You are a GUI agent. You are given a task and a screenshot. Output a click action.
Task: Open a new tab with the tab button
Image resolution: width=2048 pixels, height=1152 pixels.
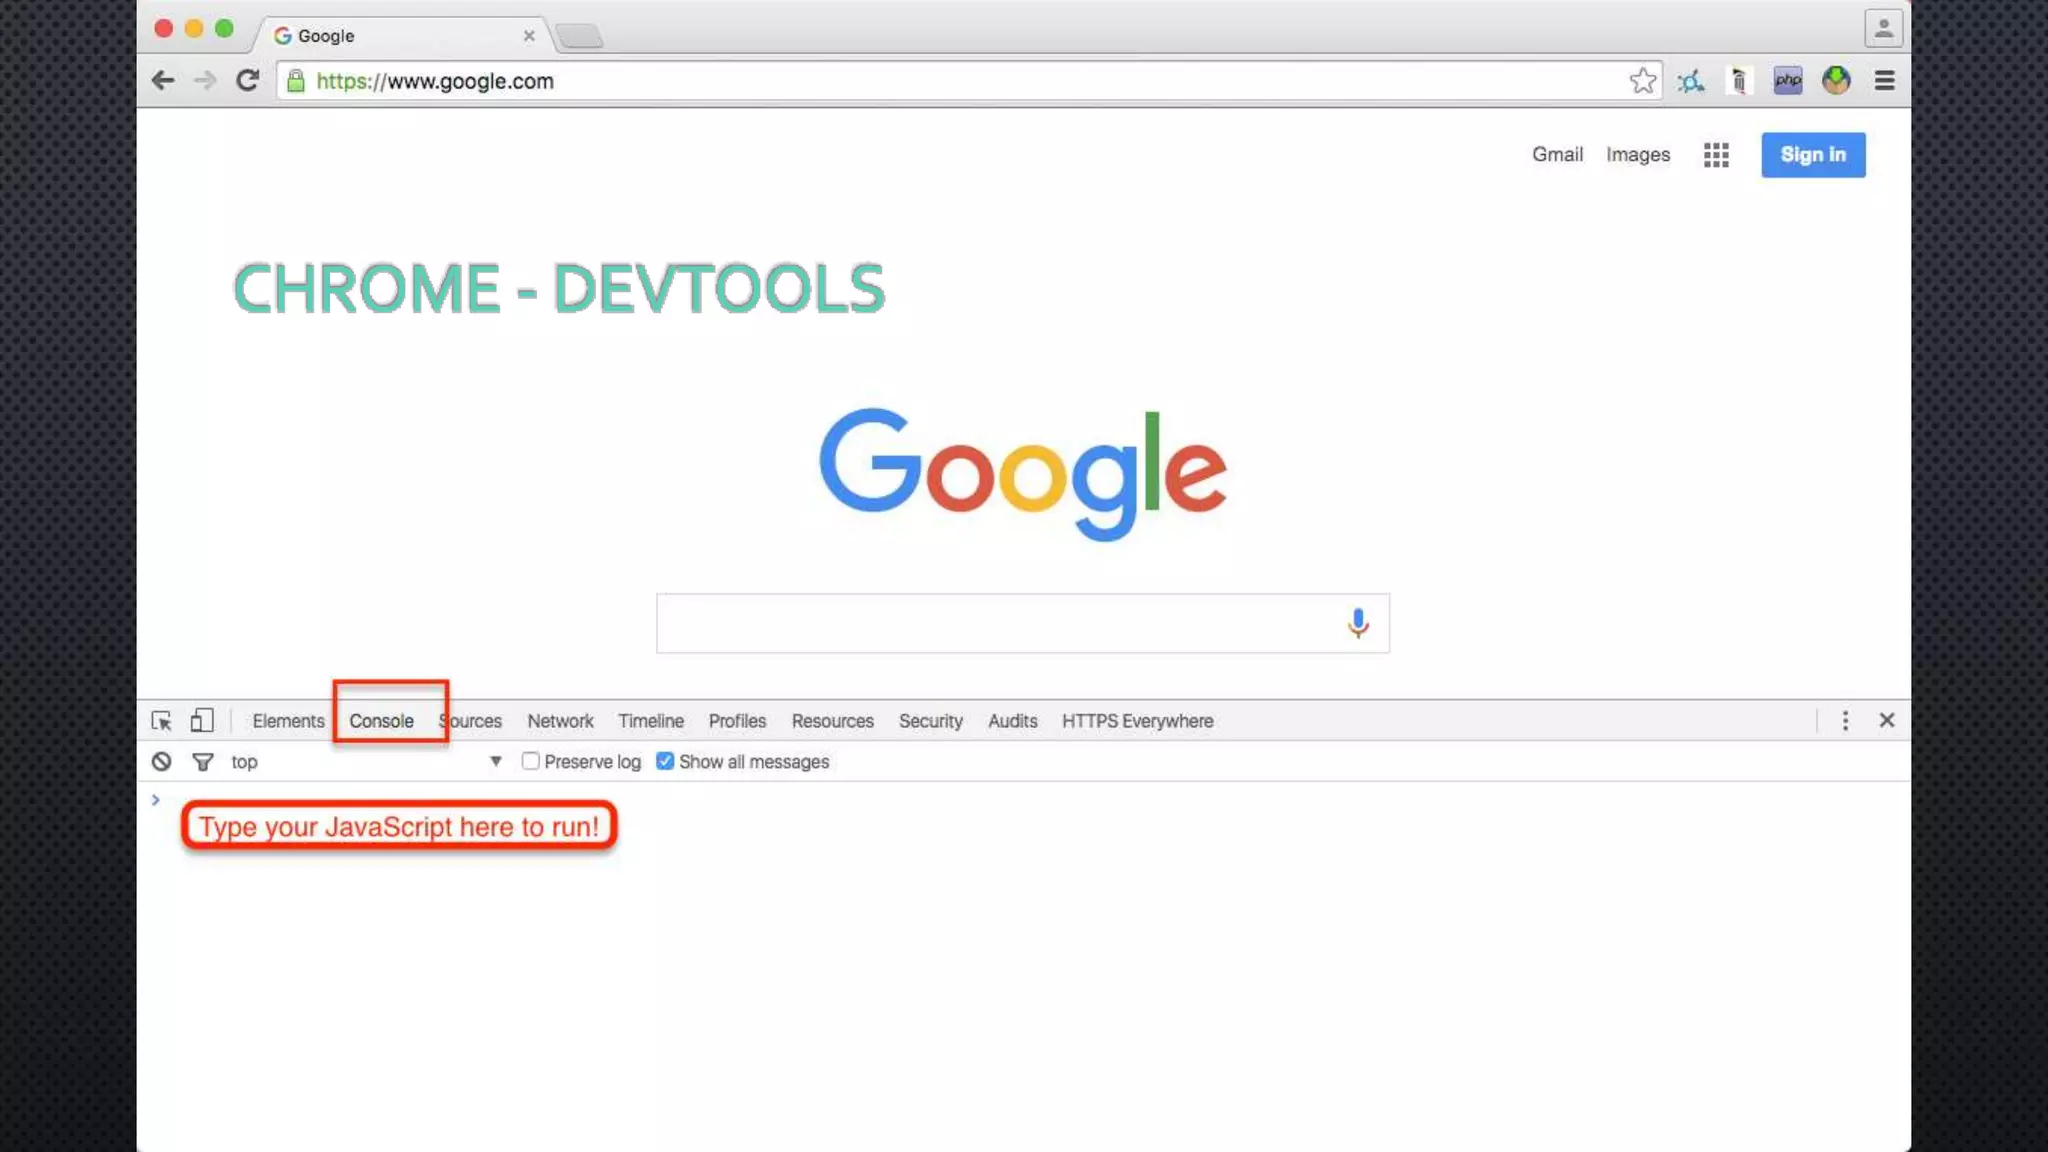[580, 36]
